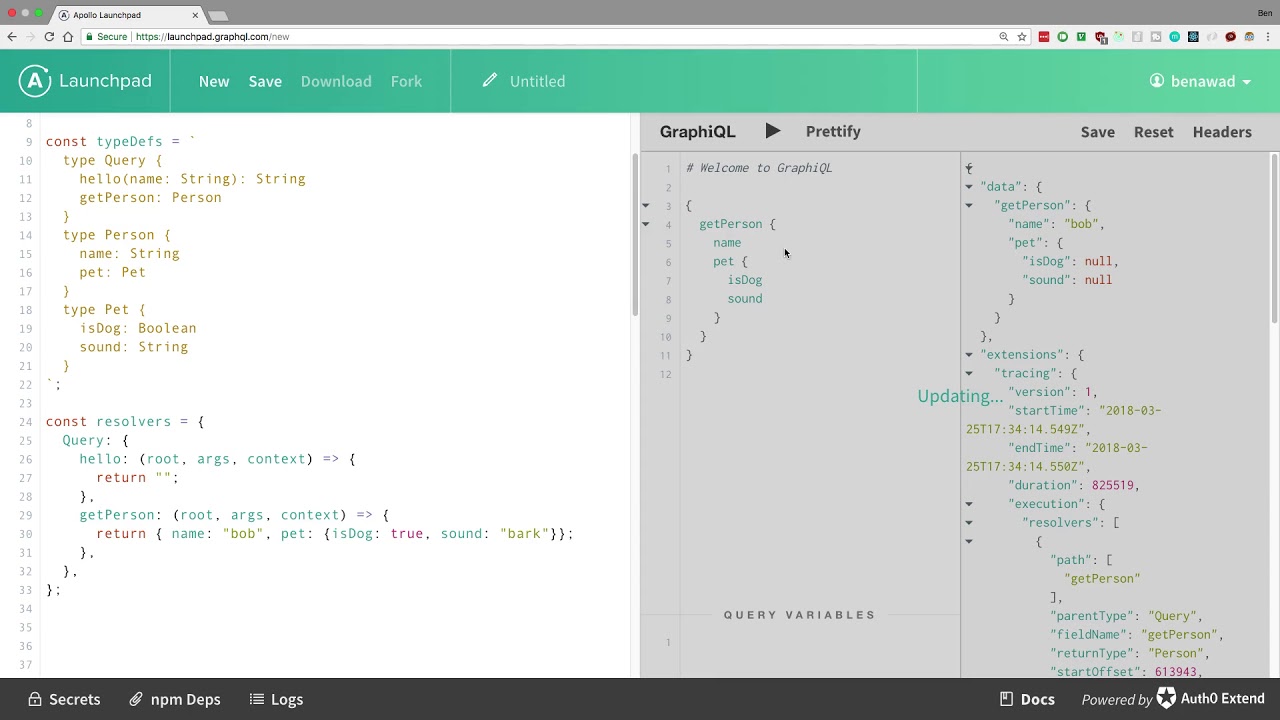1280x720 pixels.
Task: Click the book icon beside Docs
Action: click(x=1007, y=698)
